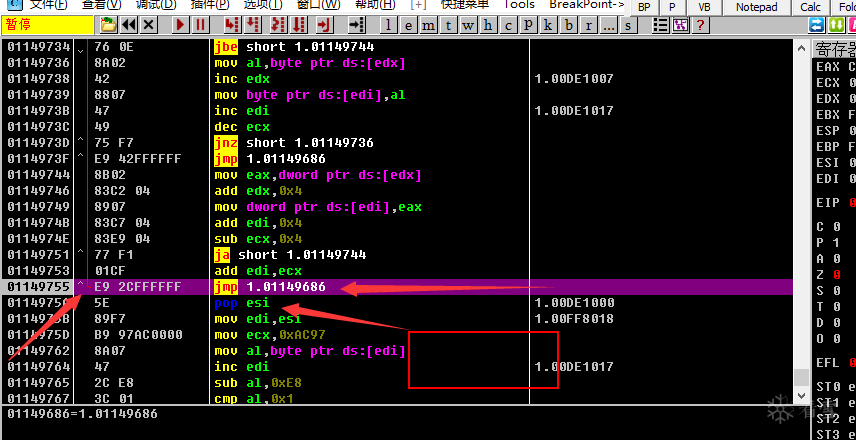The image size is (856, 440).
Task: Show CPU window (c button)
Action: (508, 25)
